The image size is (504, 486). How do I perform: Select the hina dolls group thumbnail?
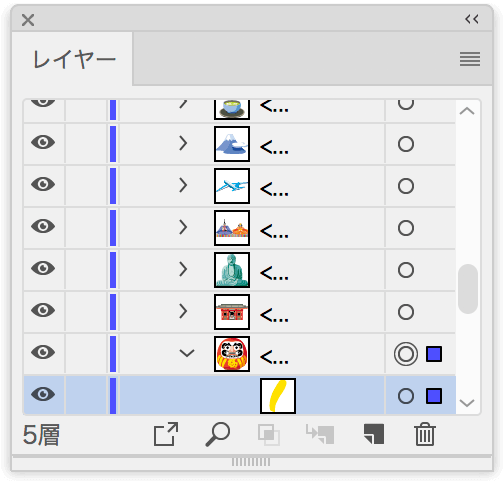click(232, 228)
